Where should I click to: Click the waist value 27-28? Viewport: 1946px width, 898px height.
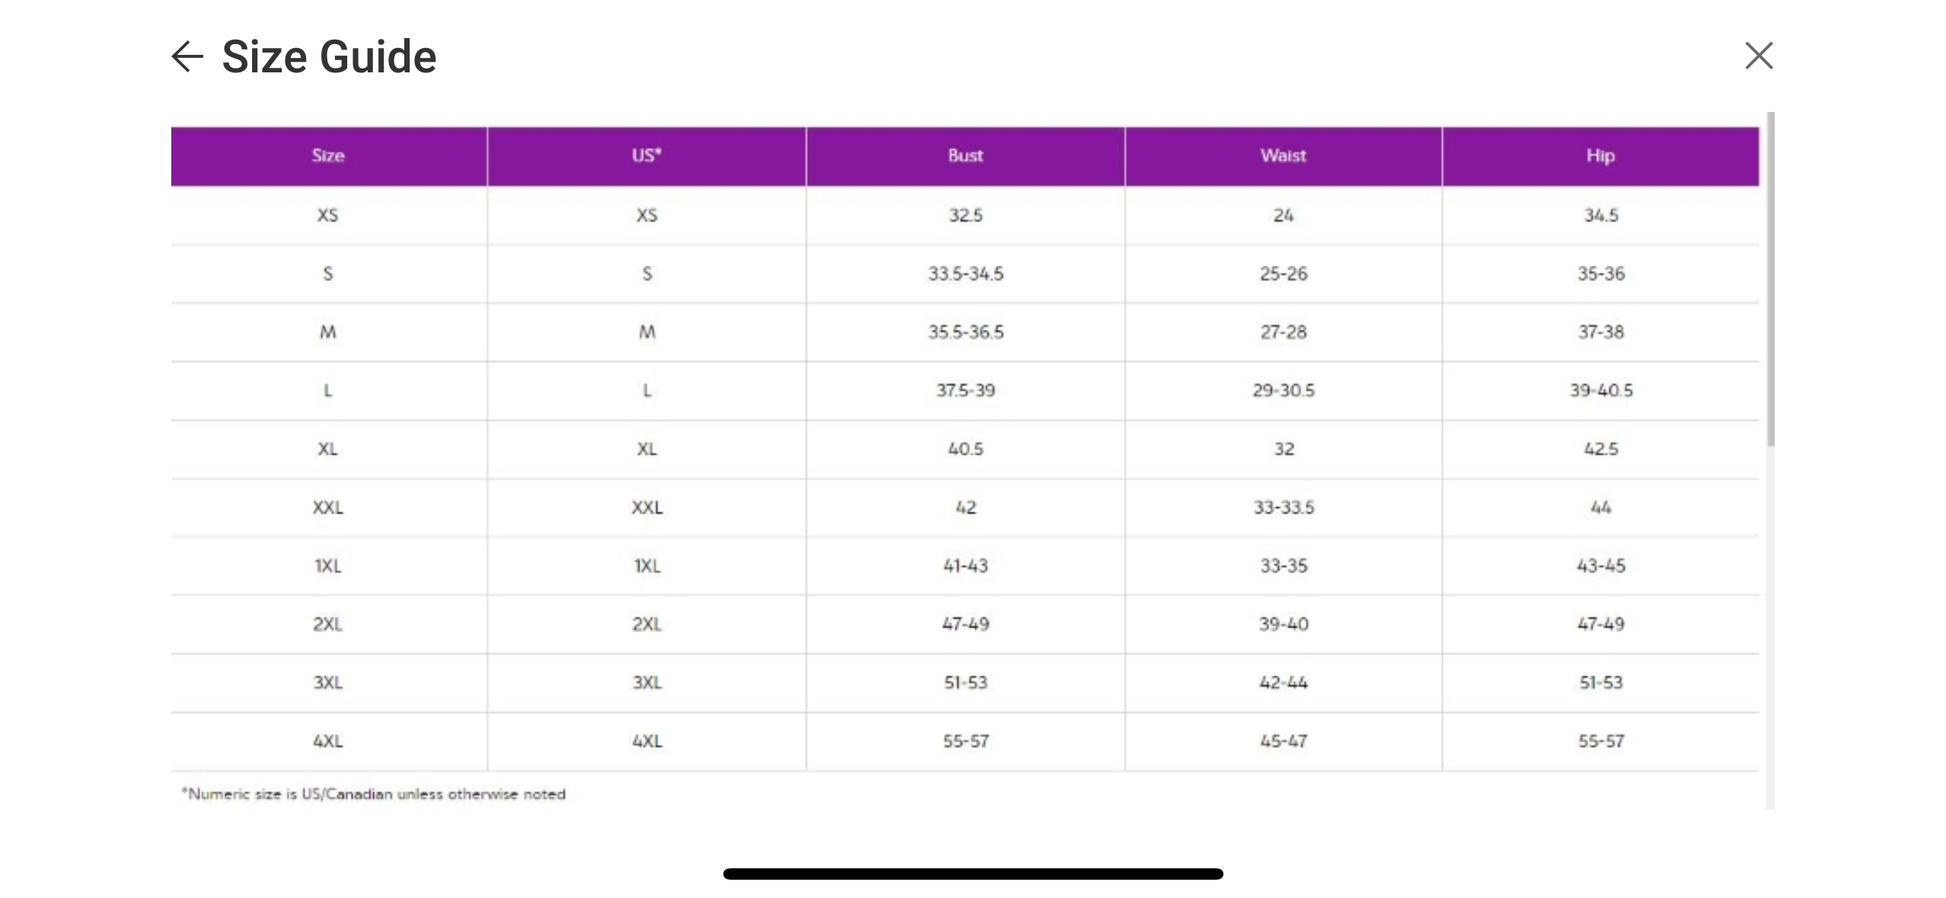tap(1283, 332)
